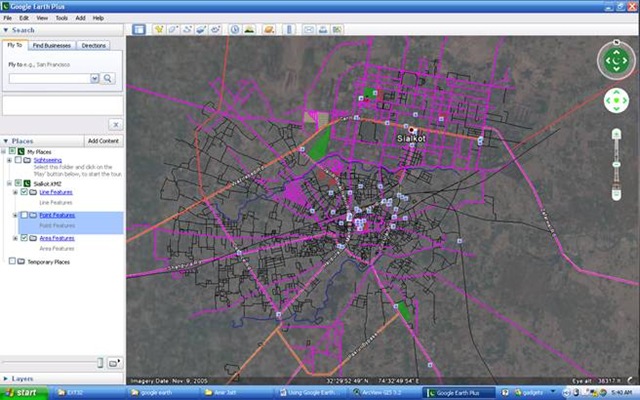This screenshot has width=640, height=400.
Task: Open the Help menu
Action: (x=98, y=18)
